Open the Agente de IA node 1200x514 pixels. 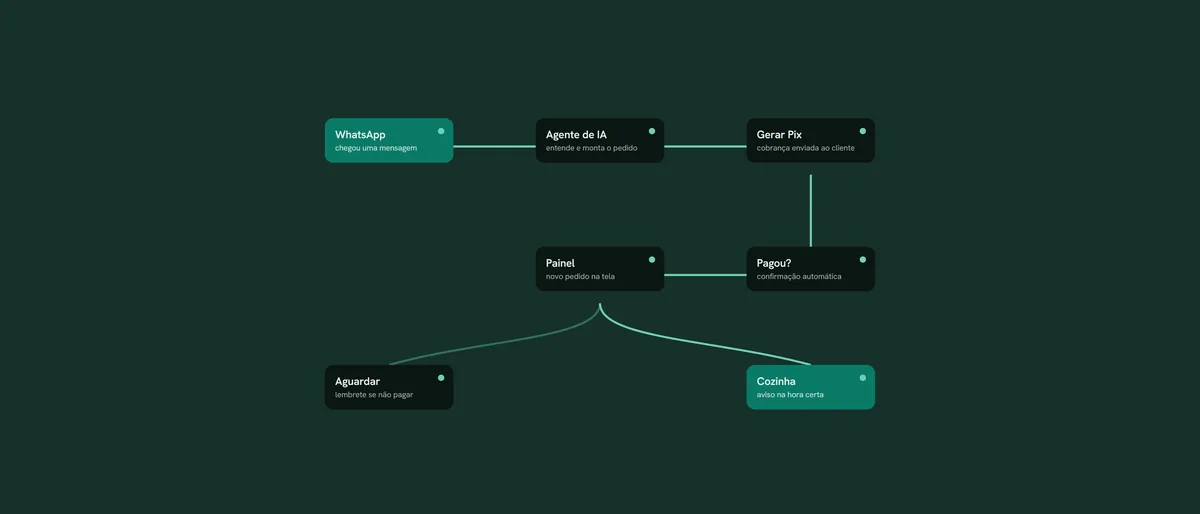click(600, 140)
